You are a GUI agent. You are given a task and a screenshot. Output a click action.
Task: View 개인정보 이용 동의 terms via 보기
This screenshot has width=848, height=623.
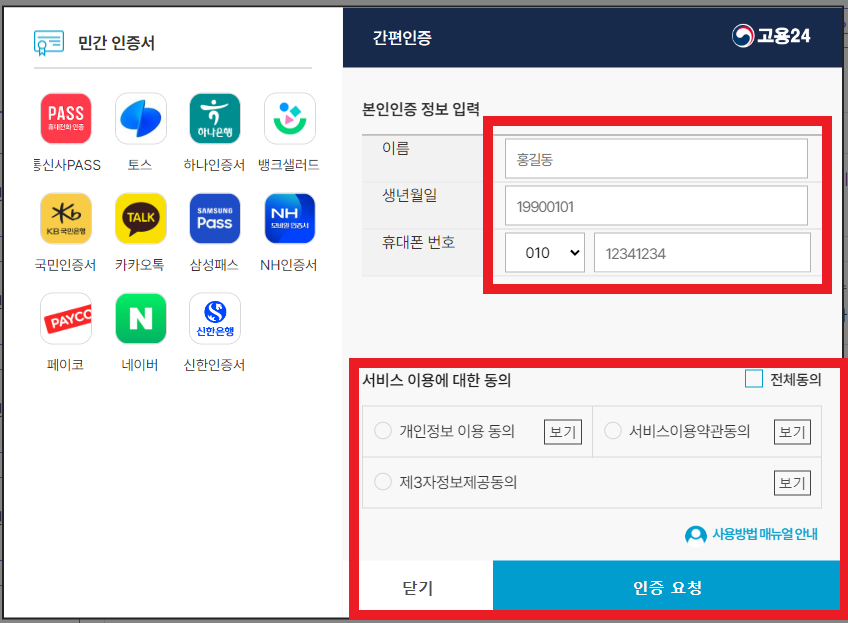click(563, 432)
